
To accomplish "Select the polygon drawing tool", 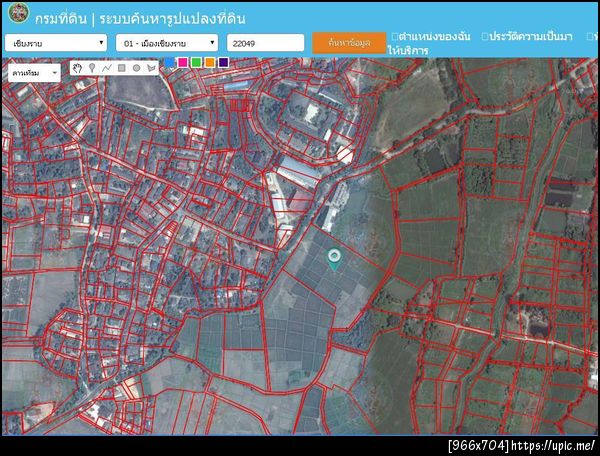I will (x=152, y=68).
